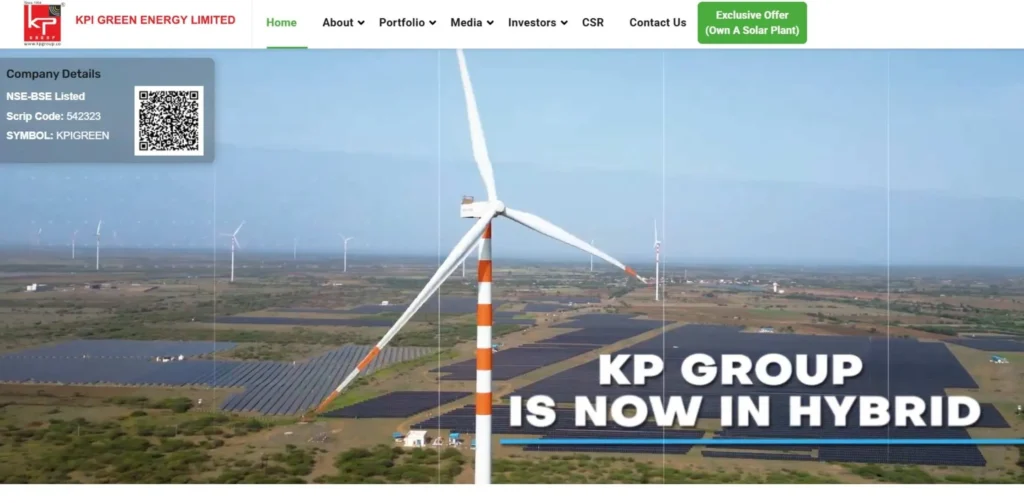Go to the CSR page
Image resolution: width=1024 pixels, height=503 pixels.
pyautogui.click(x=593, y=23)
